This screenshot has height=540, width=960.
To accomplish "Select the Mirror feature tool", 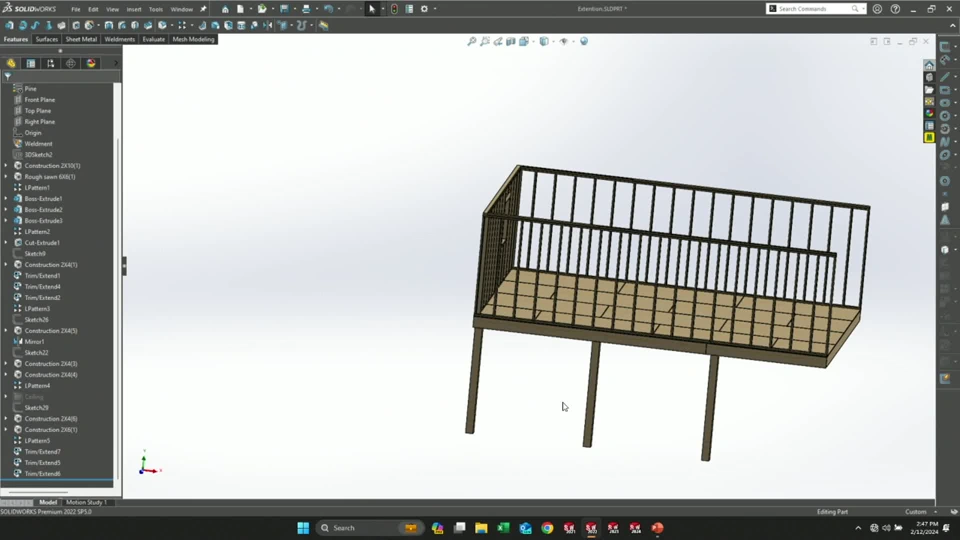I will point(268,26).
